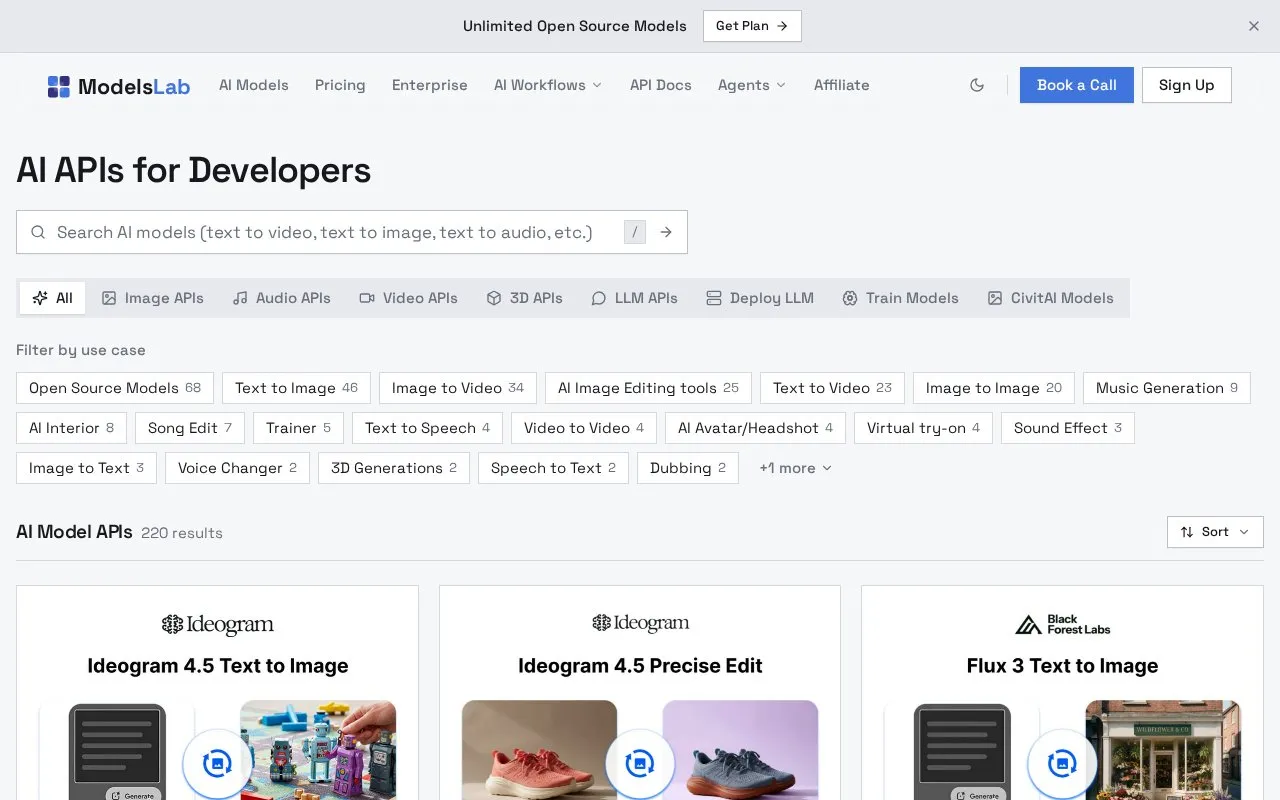
Task: Open the AI Workflows dropdown menu
Action: click(x=548, y=85)
